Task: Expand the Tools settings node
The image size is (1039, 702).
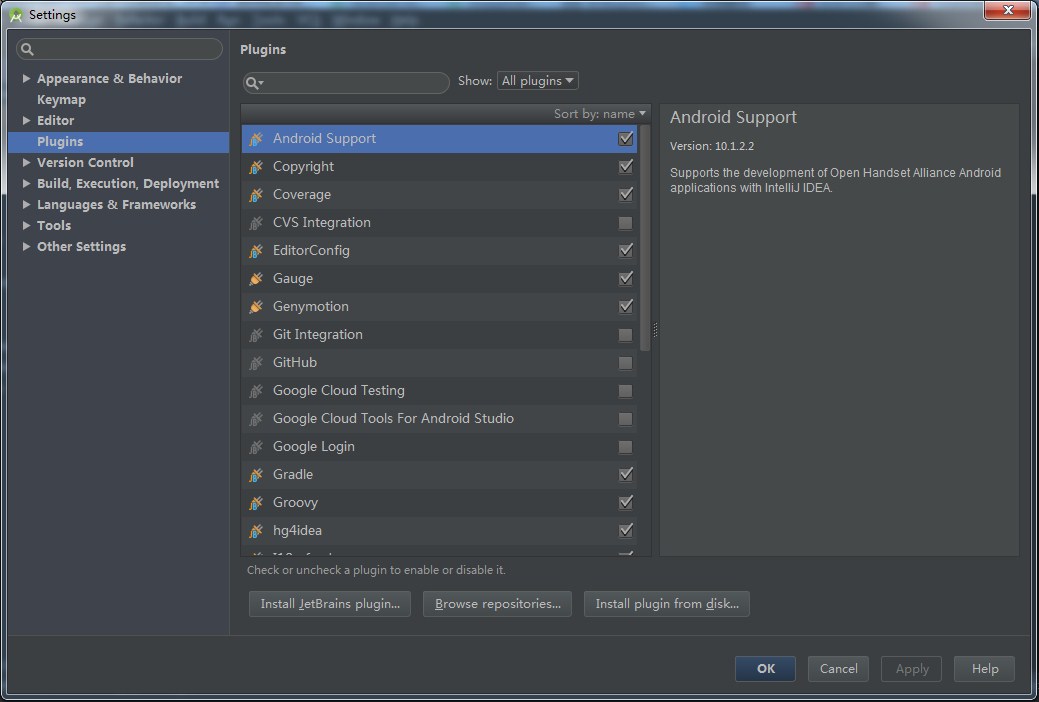Action: (26, 225)
